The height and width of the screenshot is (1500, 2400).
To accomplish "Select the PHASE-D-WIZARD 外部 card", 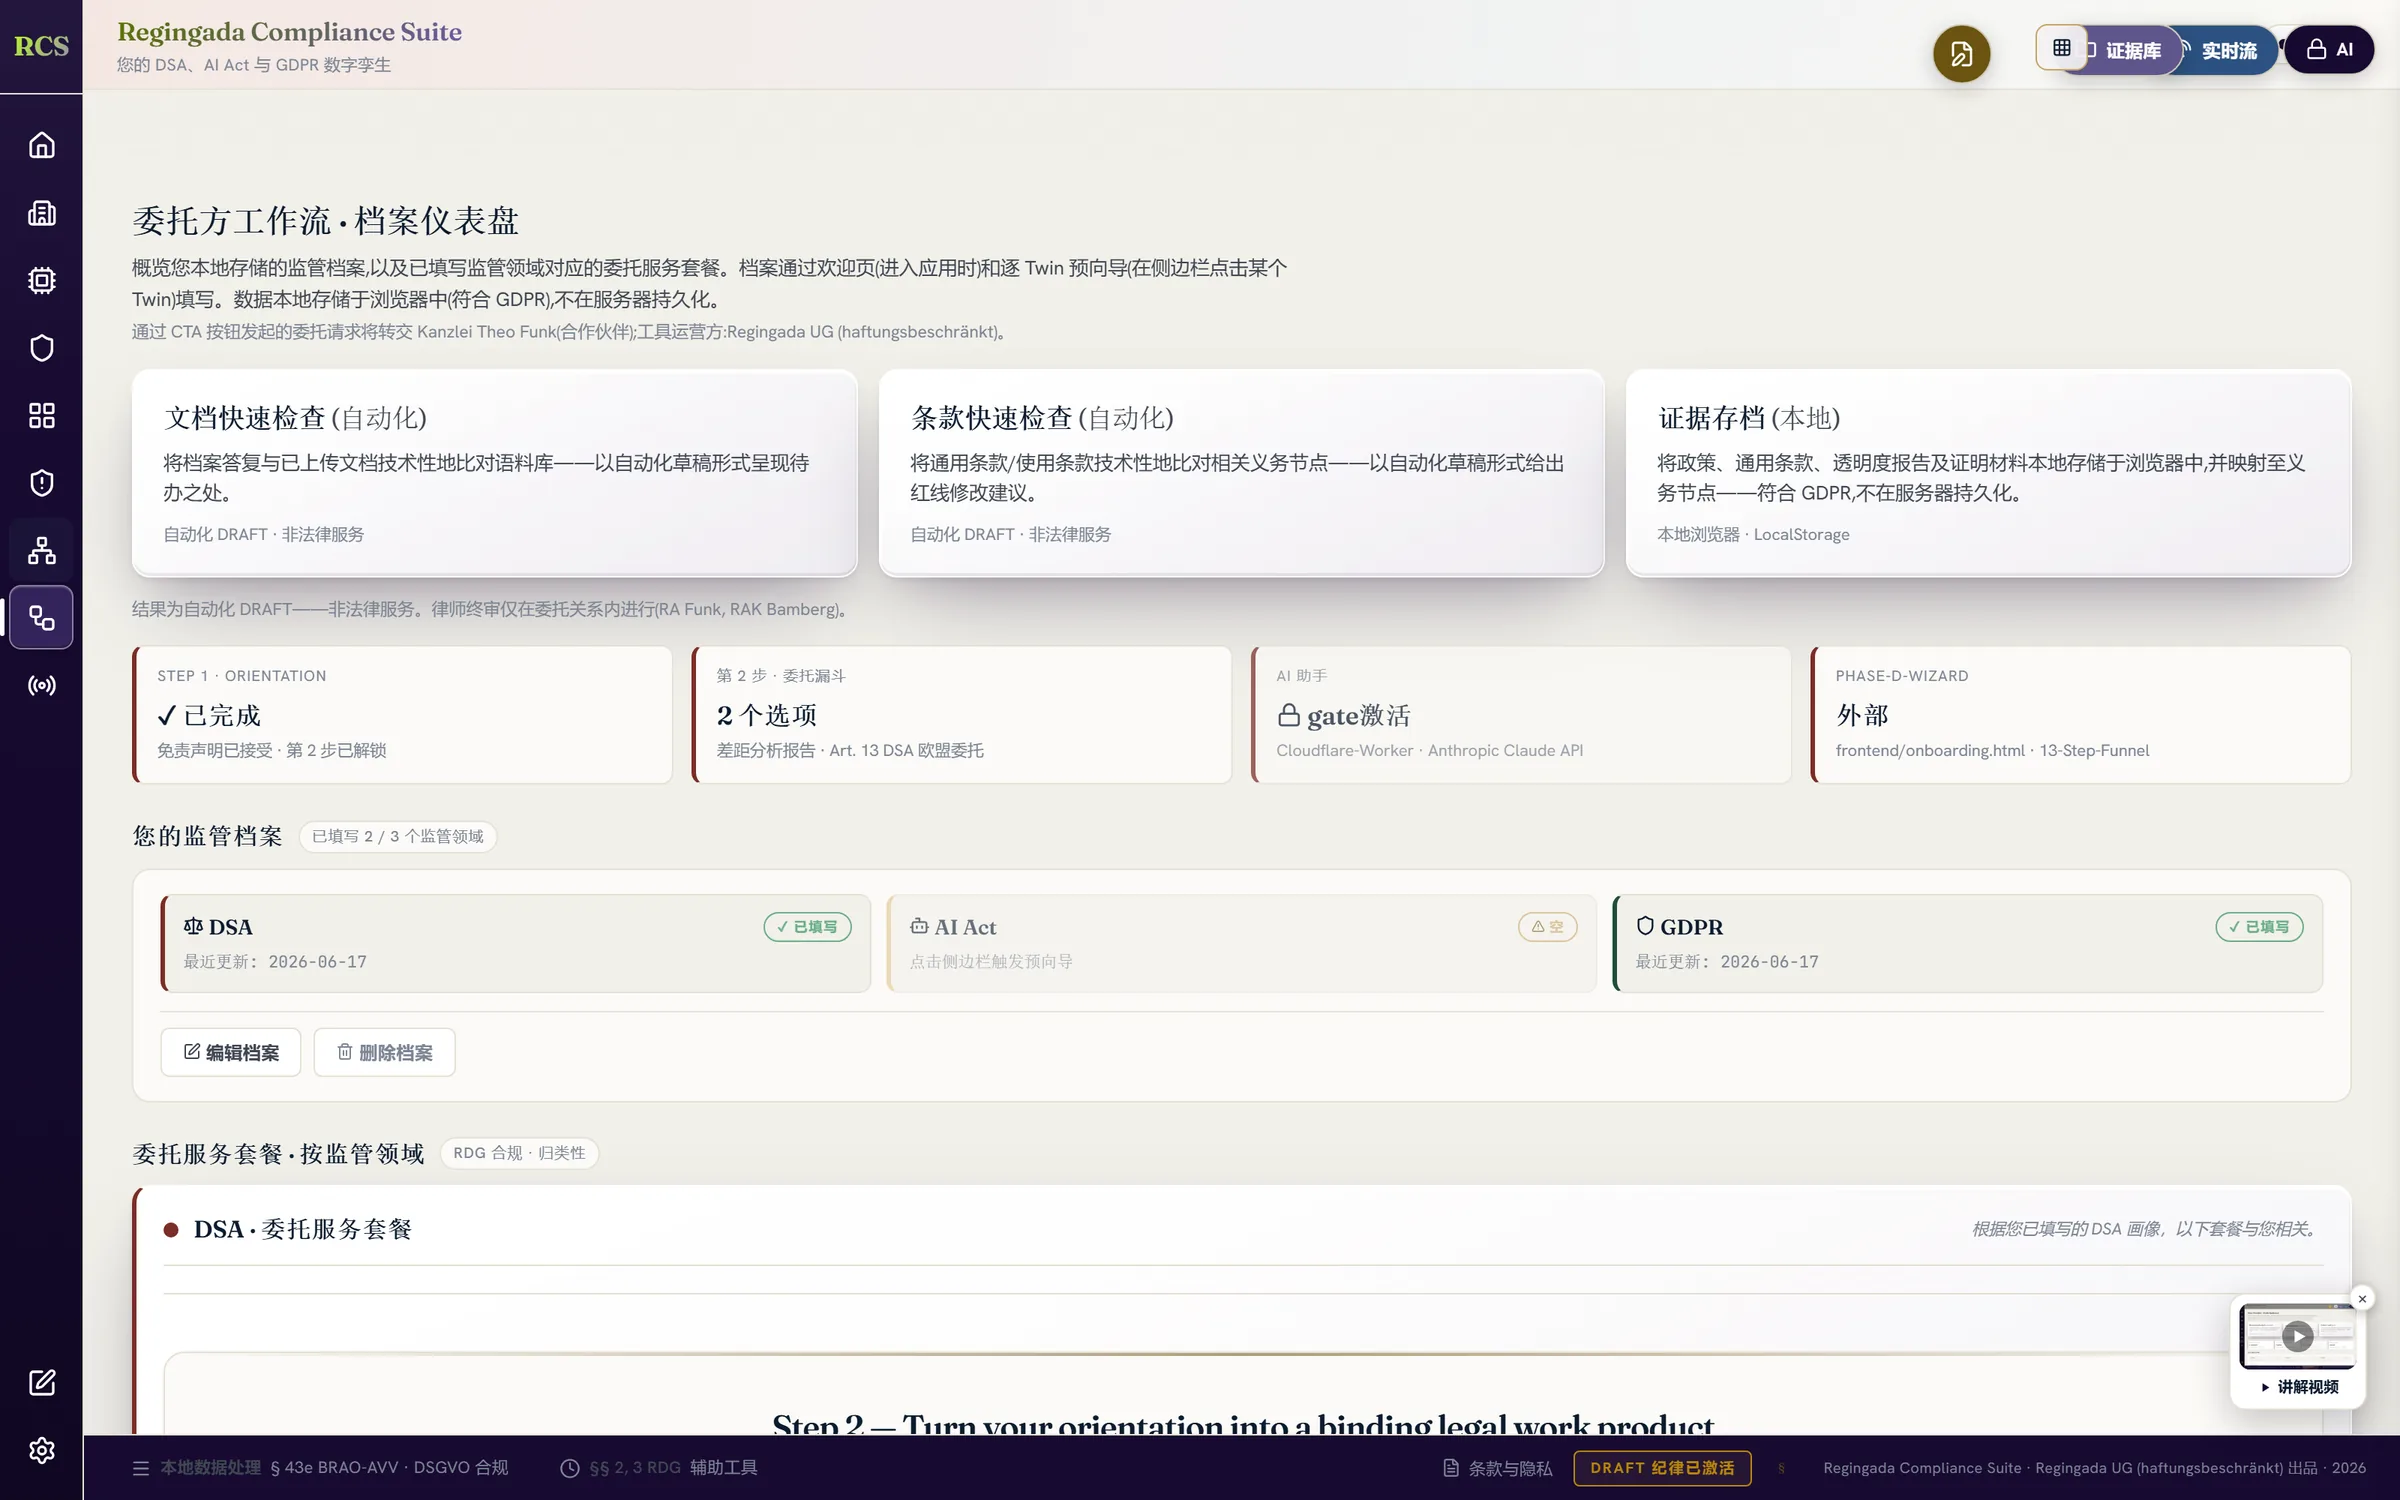I will click(x=2081, y=714).
